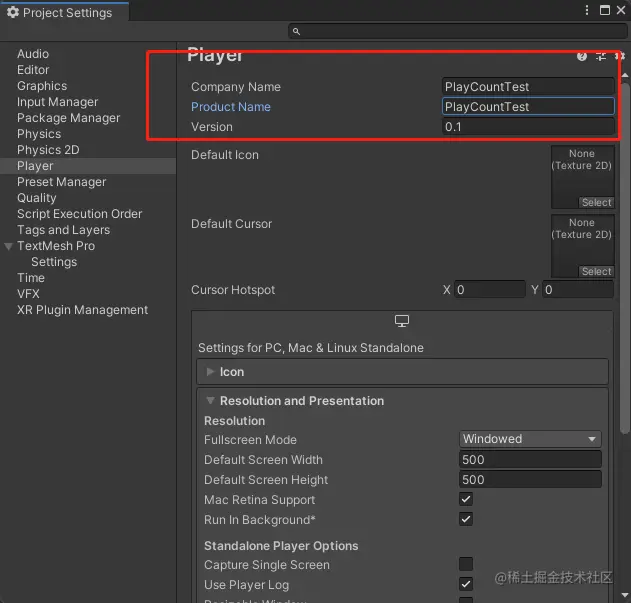Open Preset Manager settings
This screenshot has height=603, width=631.
click(x=62, y=182)
